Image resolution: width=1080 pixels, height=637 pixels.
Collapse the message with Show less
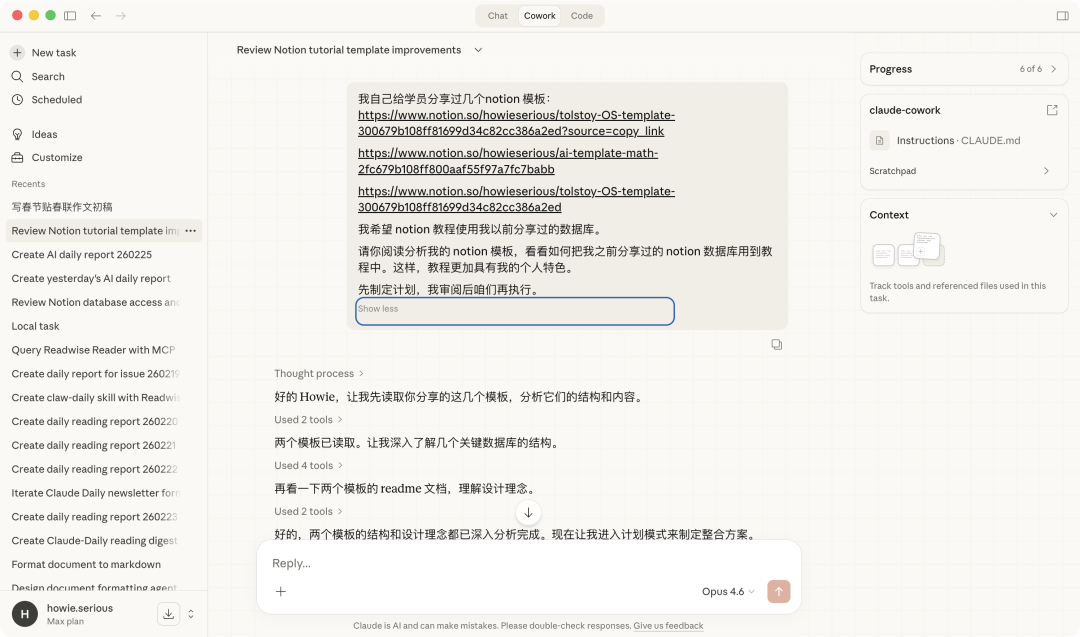(378, 309)
